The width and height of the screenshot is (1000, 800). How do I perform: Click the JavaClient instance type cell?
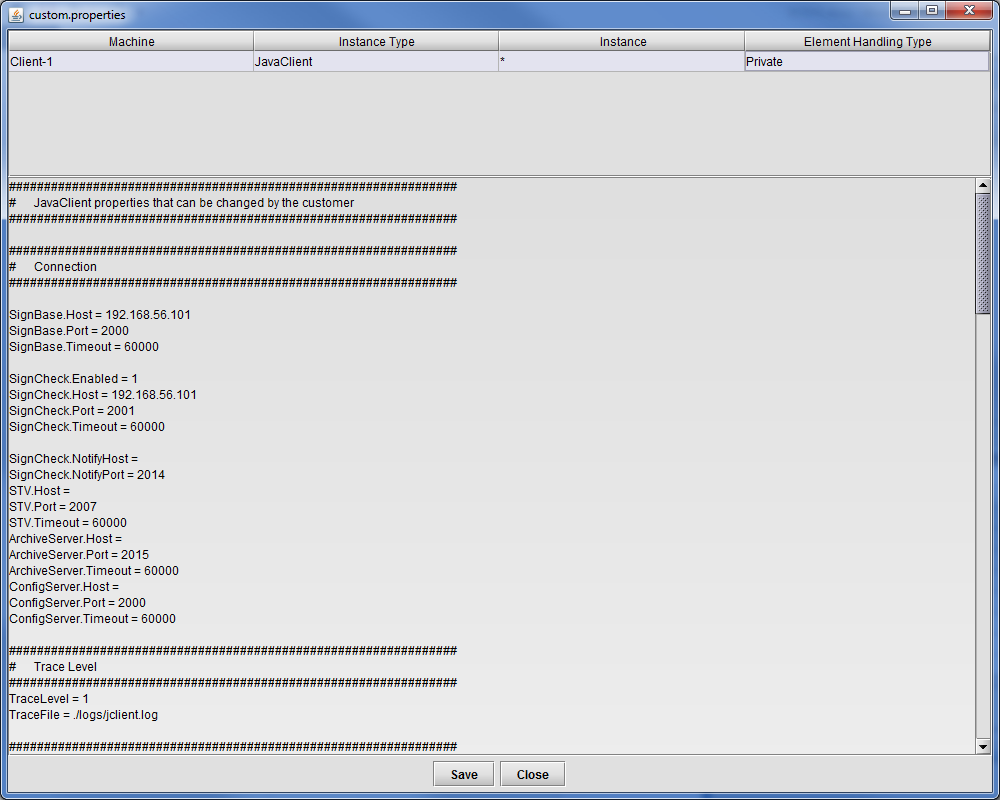pos(376,61)
